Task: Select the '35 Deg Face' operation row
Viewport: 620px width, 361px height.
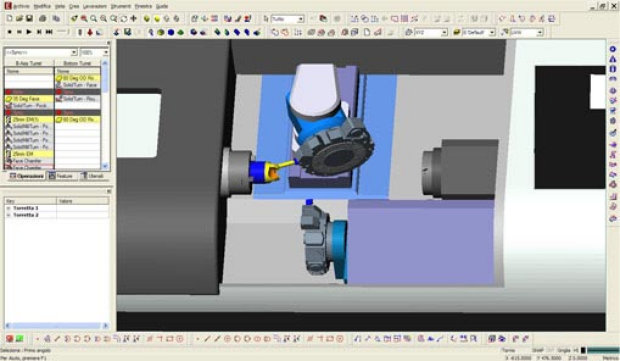Action: [29, 99]
